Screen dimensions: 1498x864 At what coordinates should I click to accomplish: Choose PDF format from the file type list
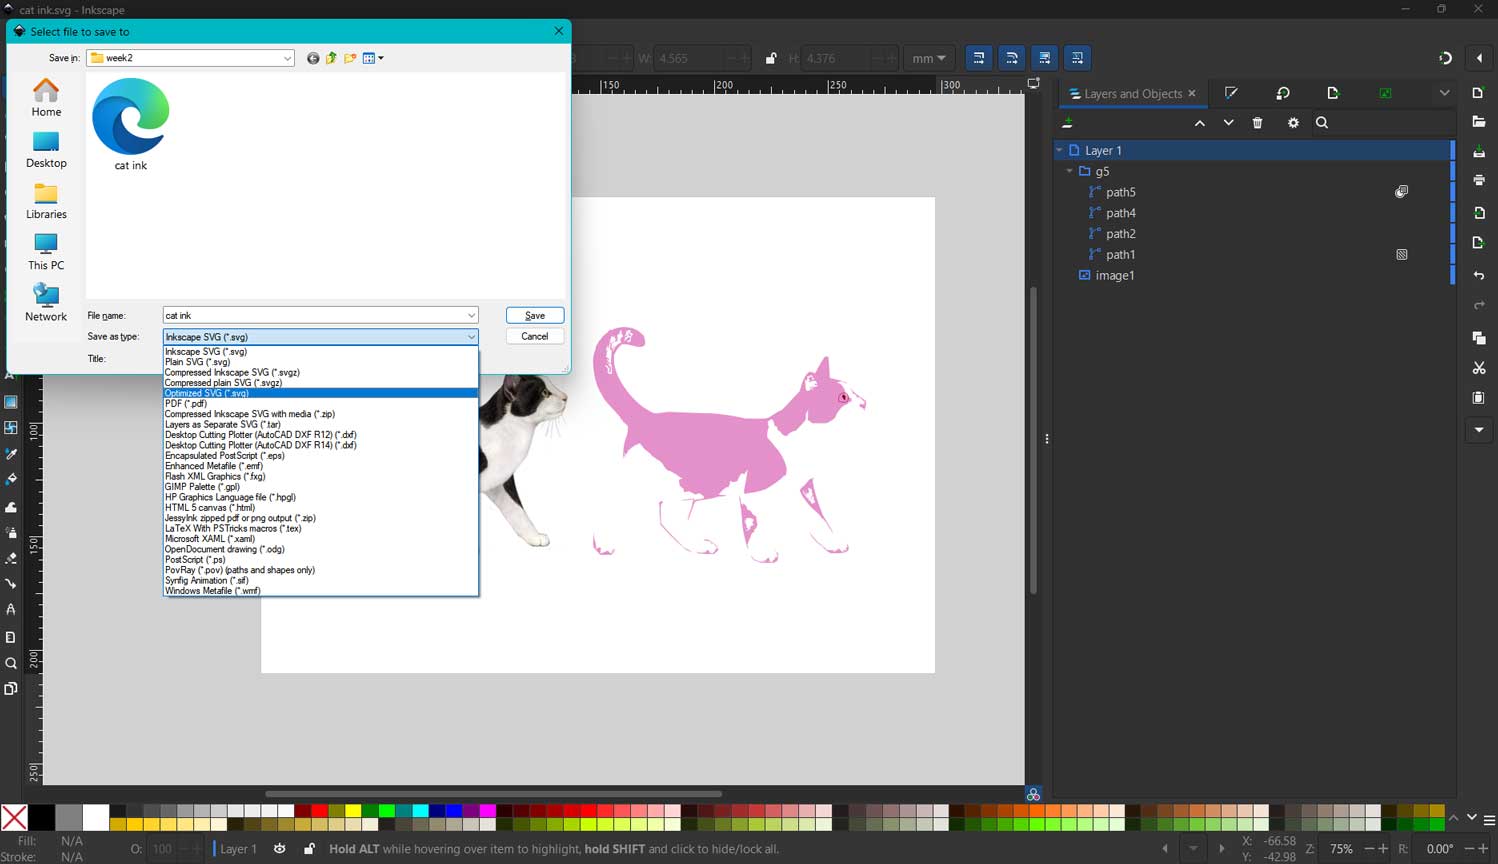[186, 403]
